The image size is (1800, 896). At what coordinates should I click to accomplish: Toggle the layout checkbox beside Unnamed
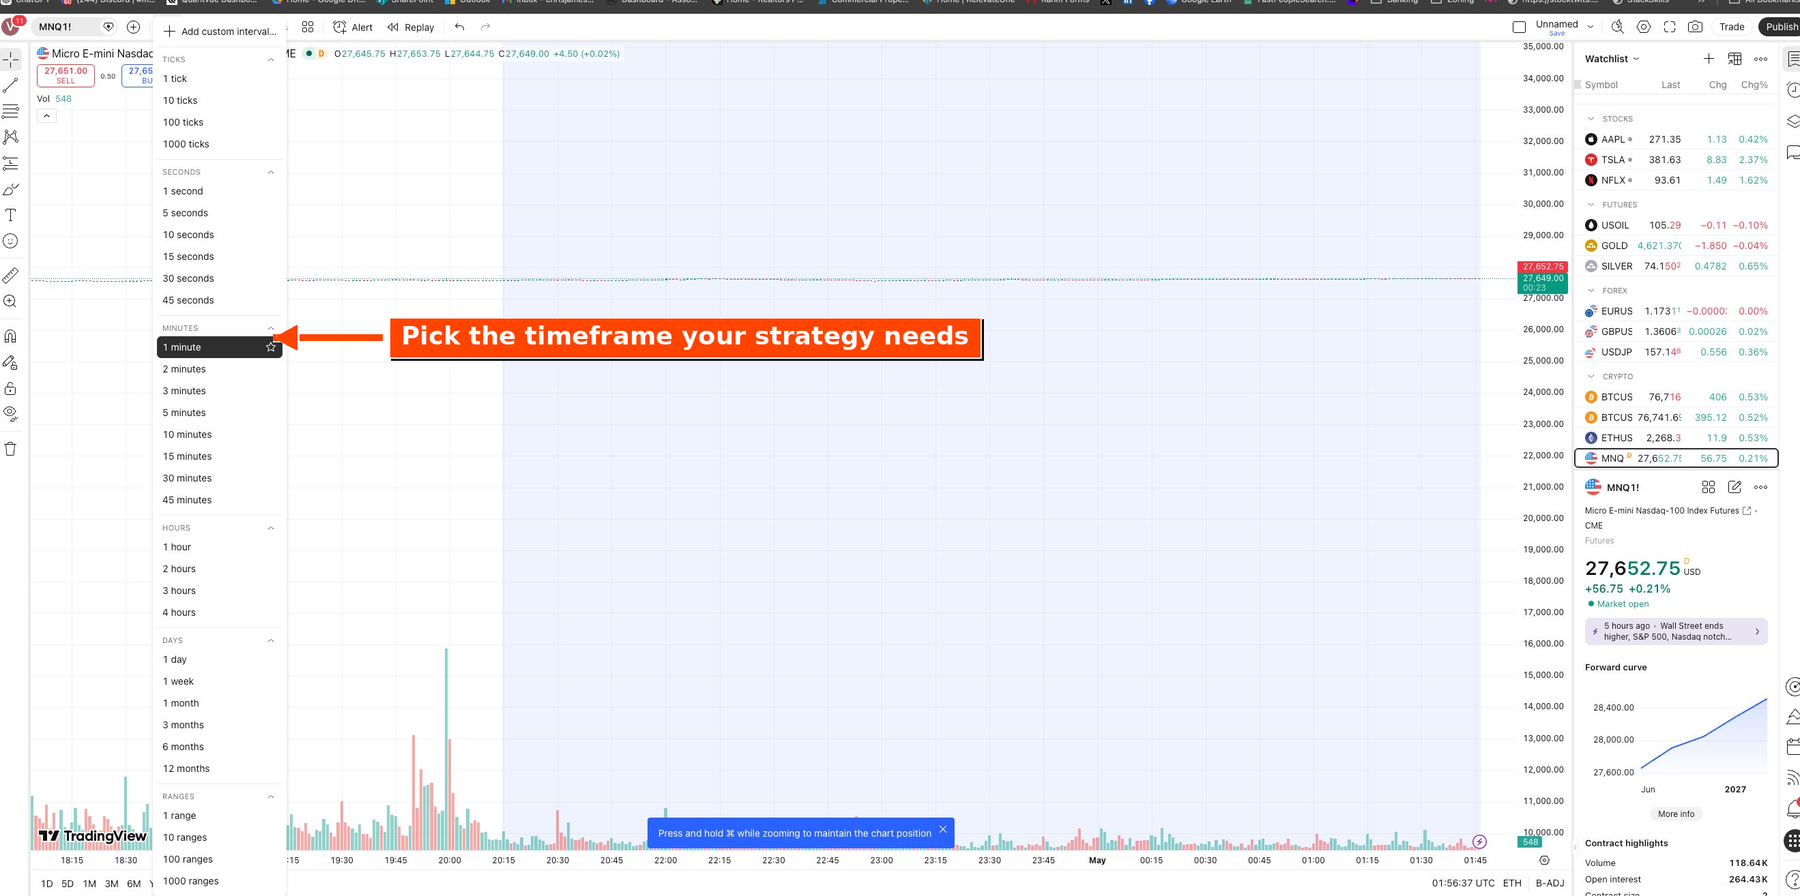click(x=1519, y=27)
